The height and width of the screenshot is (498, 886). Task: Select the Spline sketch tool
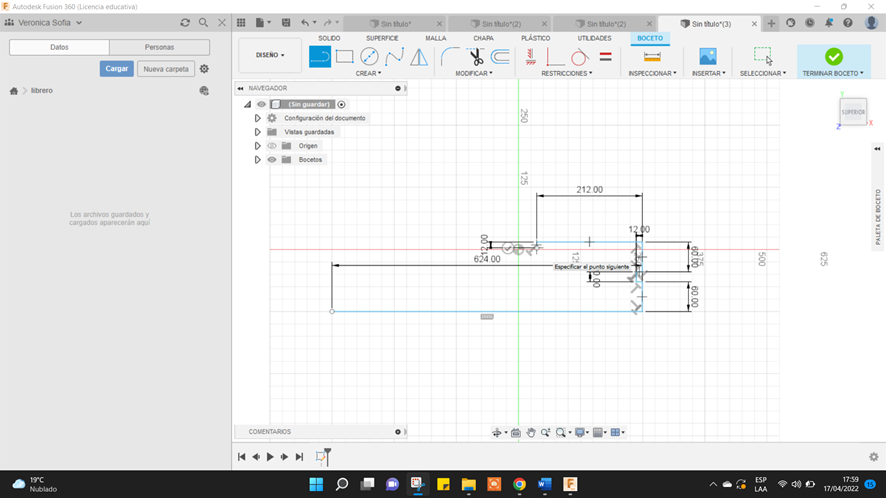[394, 57]
